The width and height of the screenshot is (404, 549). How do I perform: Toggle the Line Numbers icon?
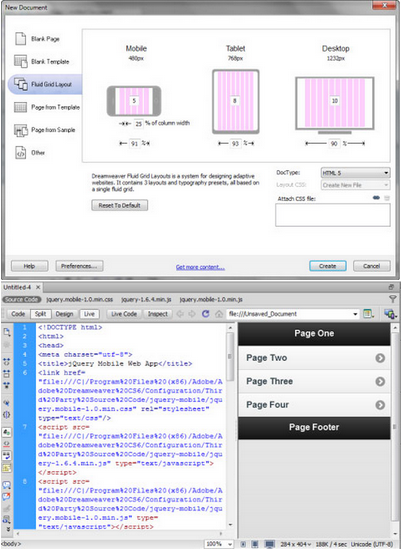7,432
